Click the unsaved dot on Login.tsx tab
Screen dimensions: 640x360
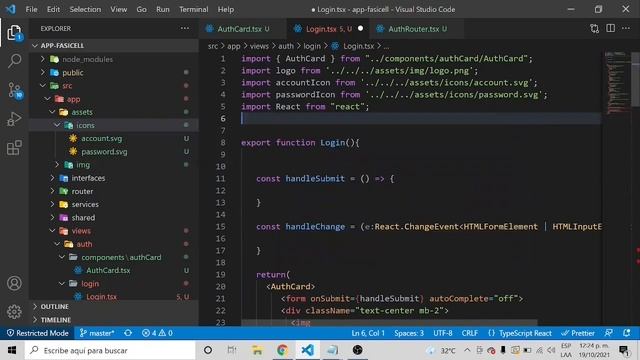pyautogui.click(x=360, y=29)
